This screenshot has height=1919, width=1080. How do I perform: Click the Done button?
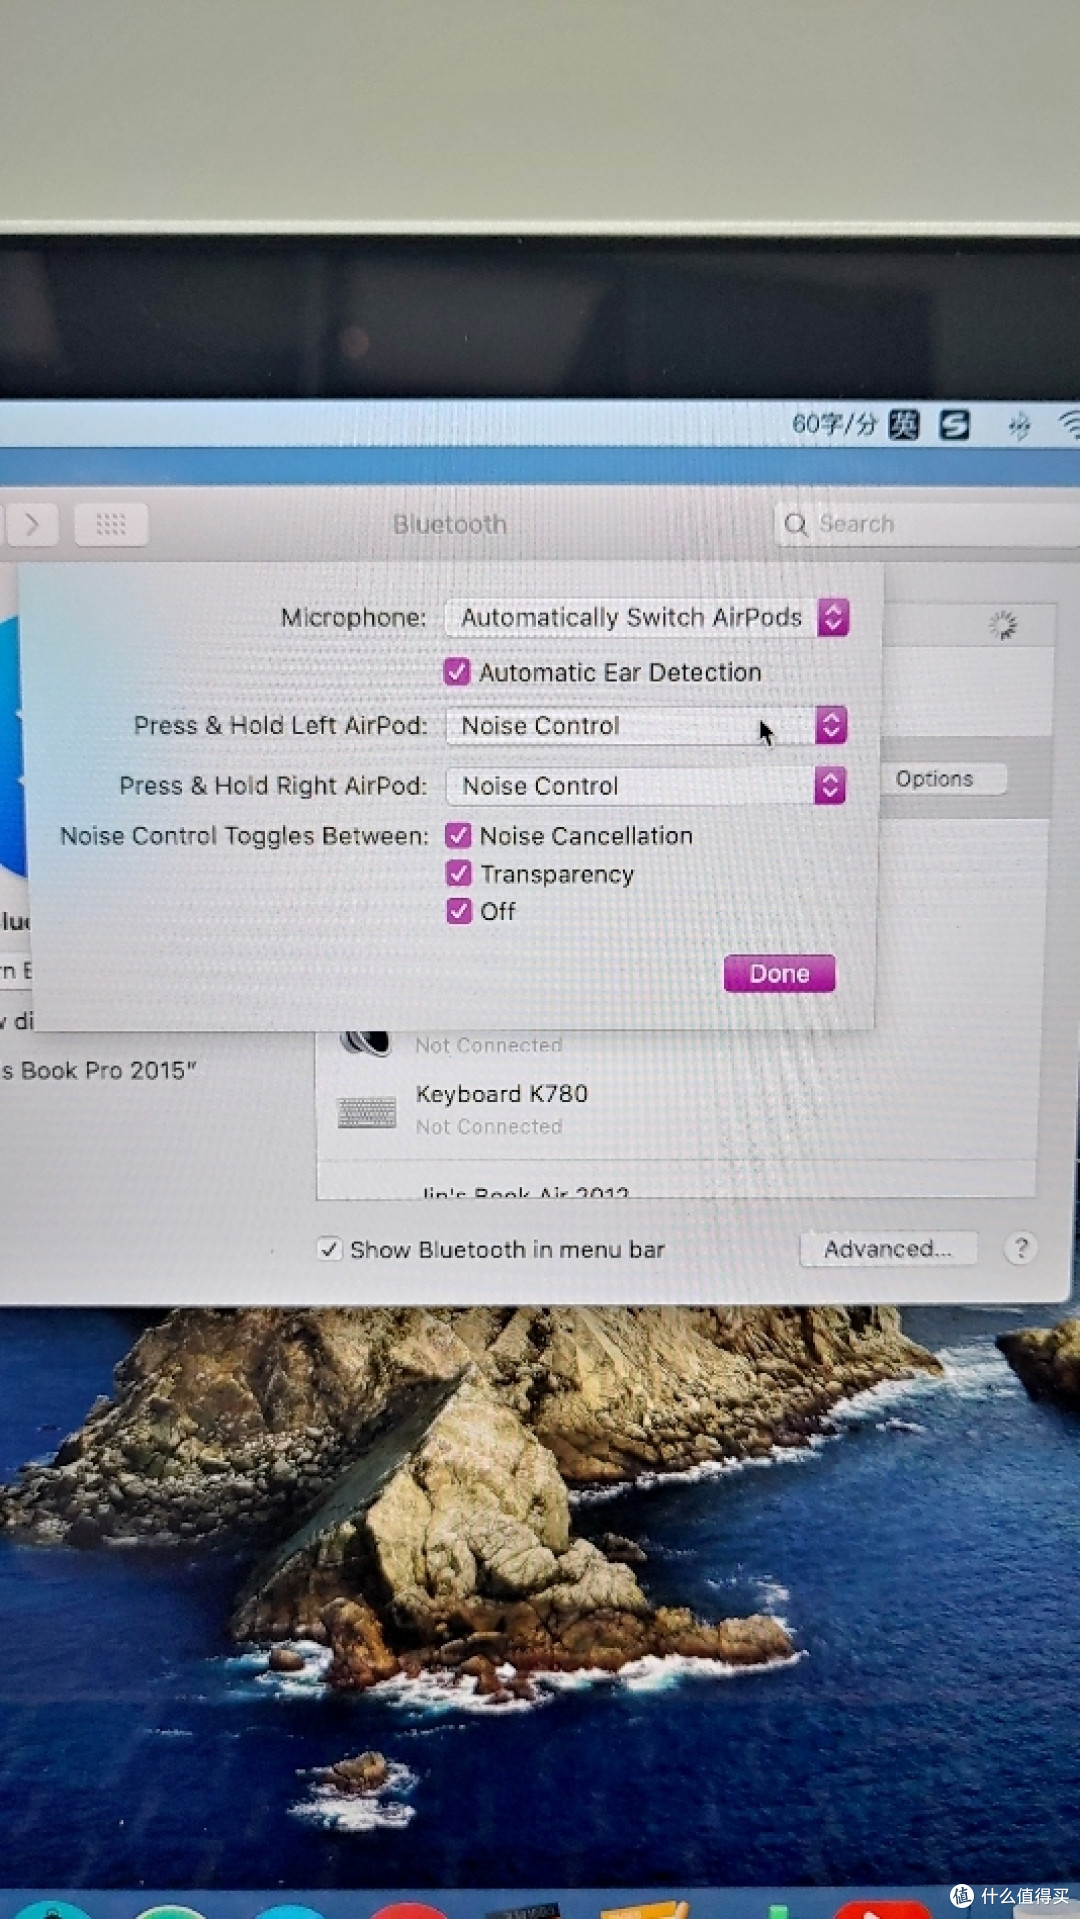point(779,973)
